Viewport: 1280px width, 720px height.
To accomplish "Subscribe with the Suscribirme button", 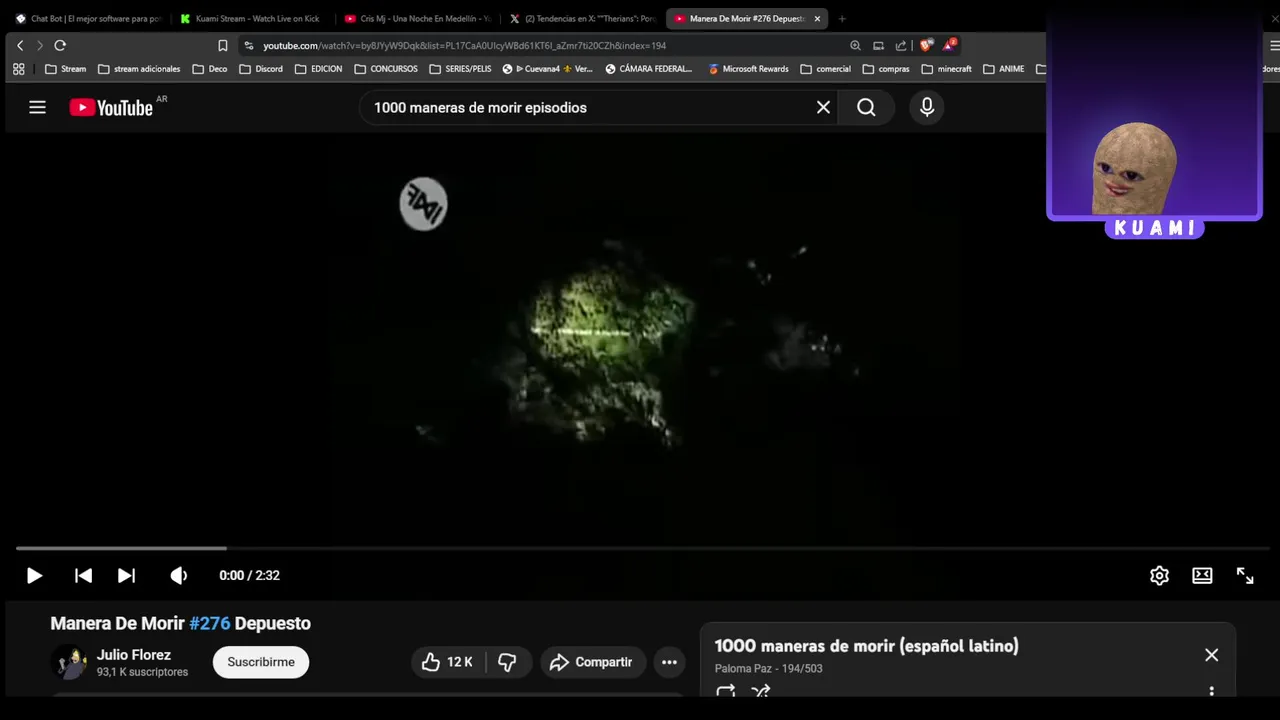I will 261,662.
